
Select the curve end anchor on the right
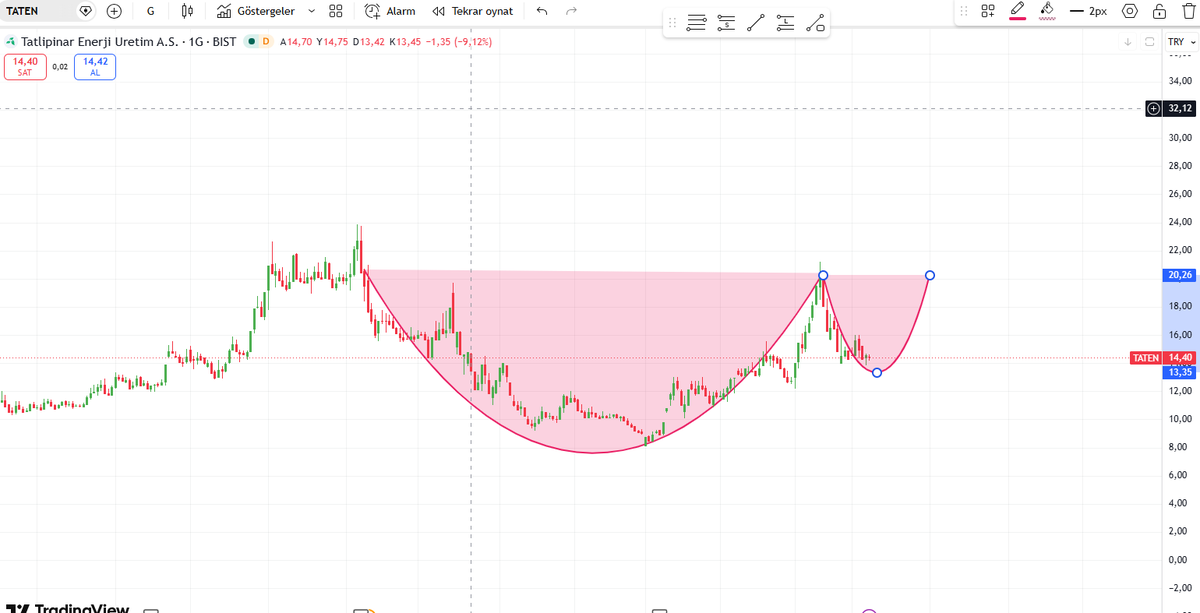point(930,275)
